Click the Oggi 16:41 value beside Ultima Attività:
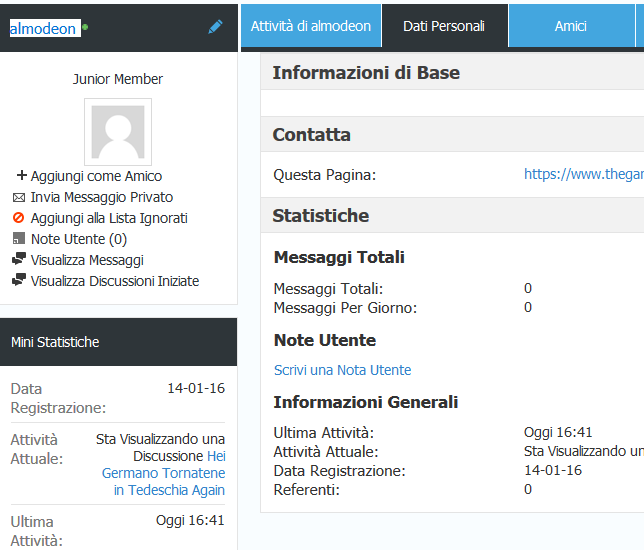Image resolution: width=644 pixels, height=550 pixels. [x=558, y=433]
